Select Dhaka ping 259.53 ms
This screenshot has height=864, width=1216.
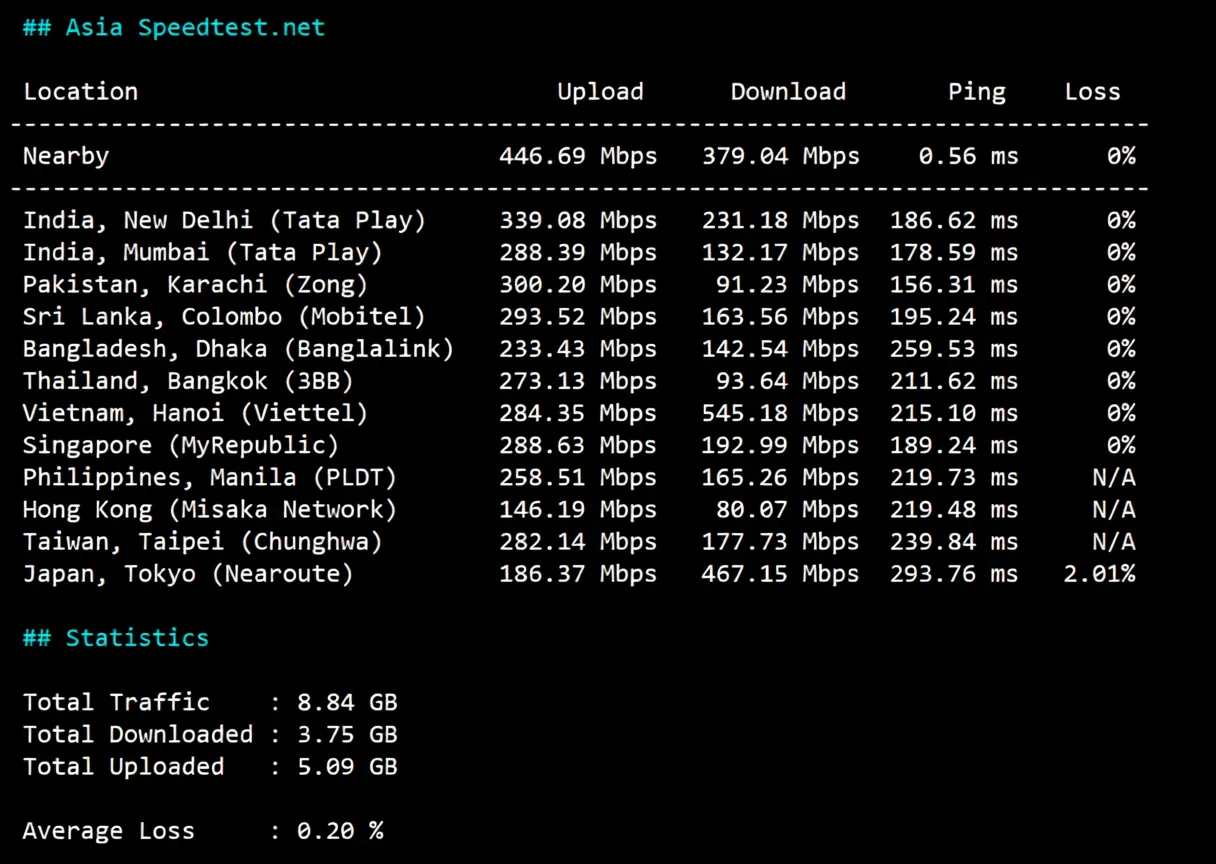click(x=954, y=349)
